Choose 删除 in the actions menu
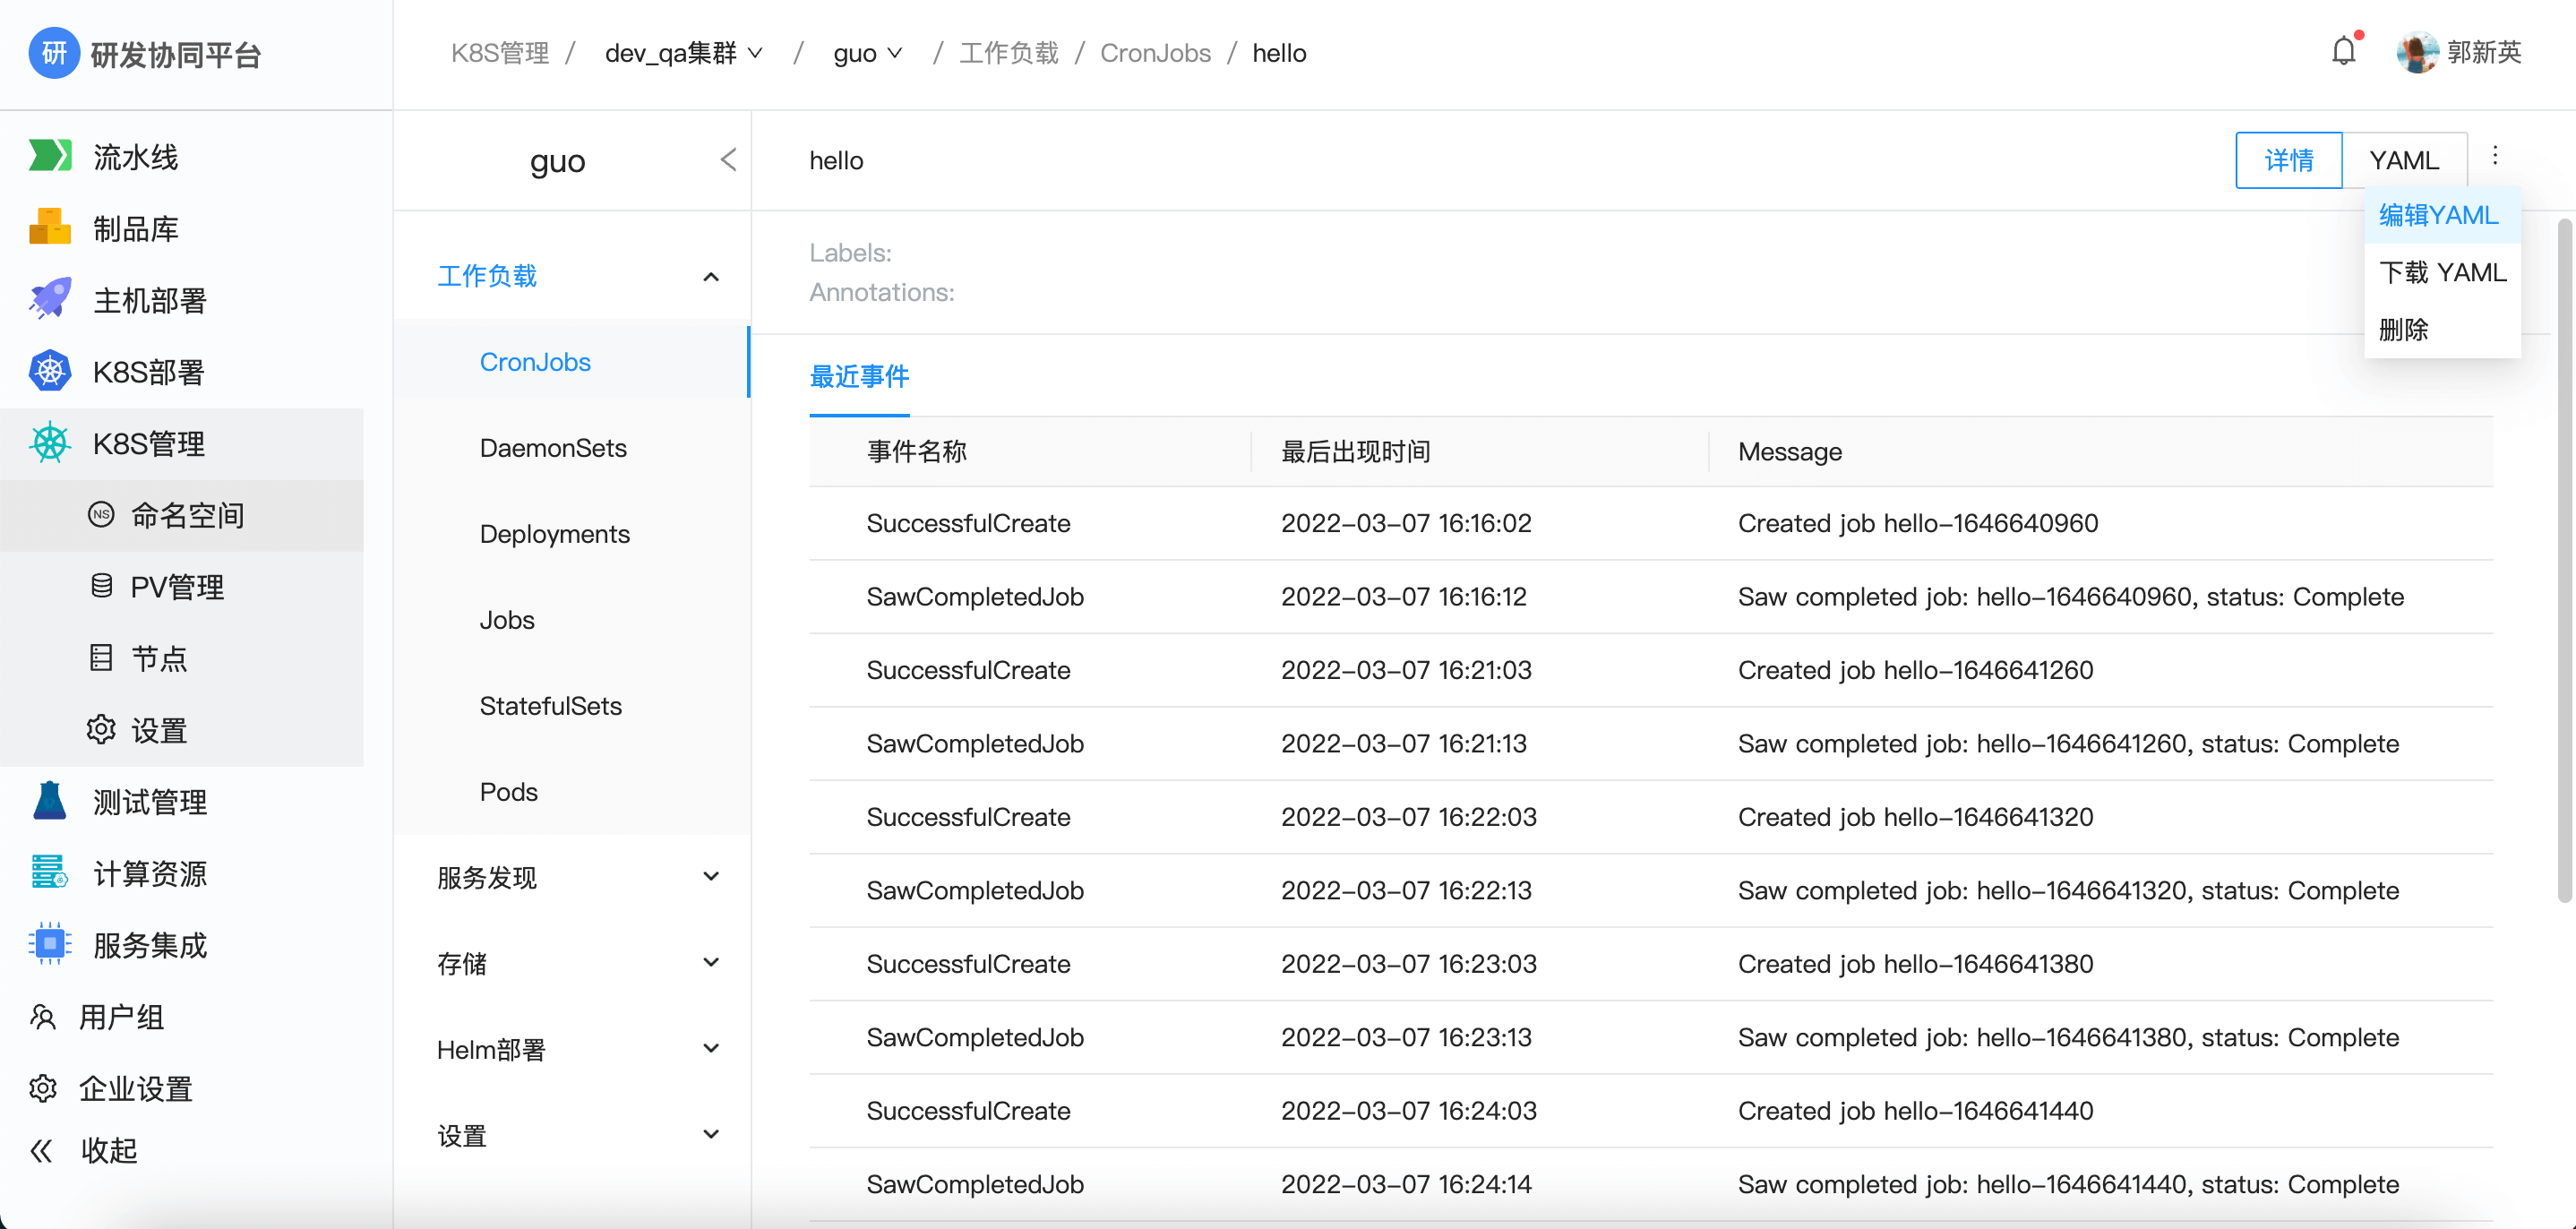2576x1229 pixels. point(2403,329)
